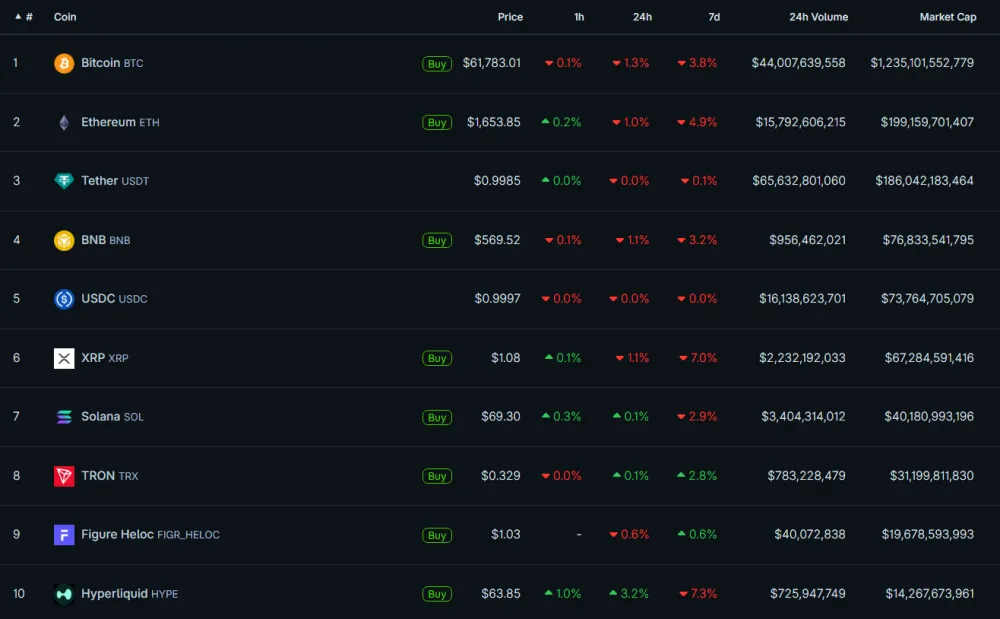This screenshot has width=1000, height=619.
Task: Click Buy button for BNB
Action: (437, 240)
